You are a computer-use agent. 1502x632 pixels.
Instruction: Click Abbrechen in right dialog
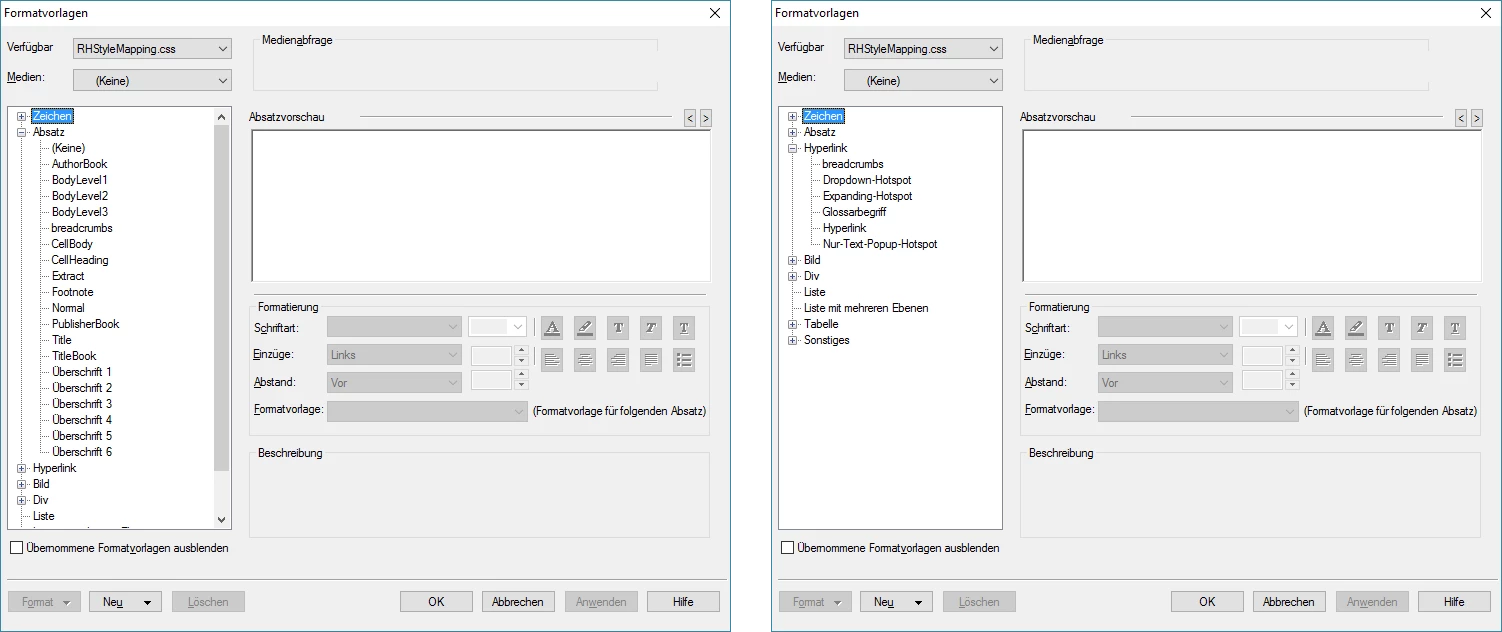(x=1289, y=602)
